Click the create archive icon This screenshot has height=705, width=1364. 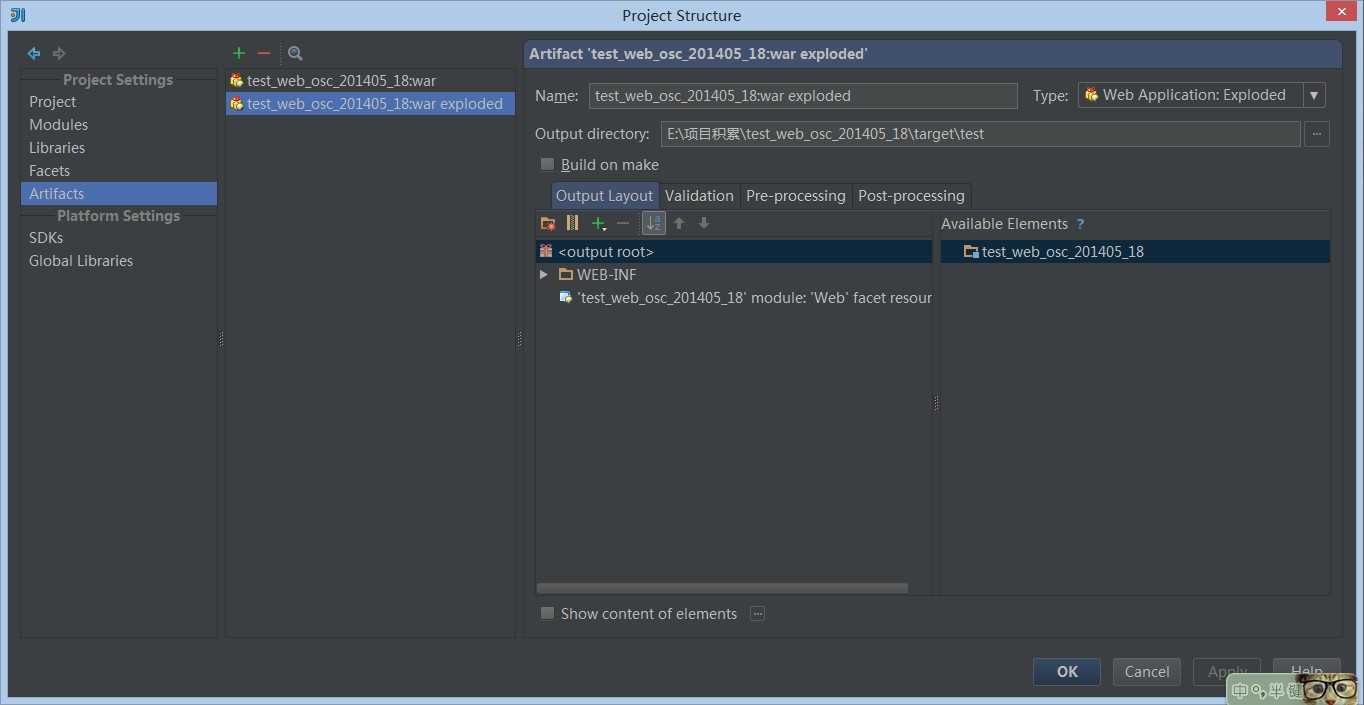pos(572,223)
